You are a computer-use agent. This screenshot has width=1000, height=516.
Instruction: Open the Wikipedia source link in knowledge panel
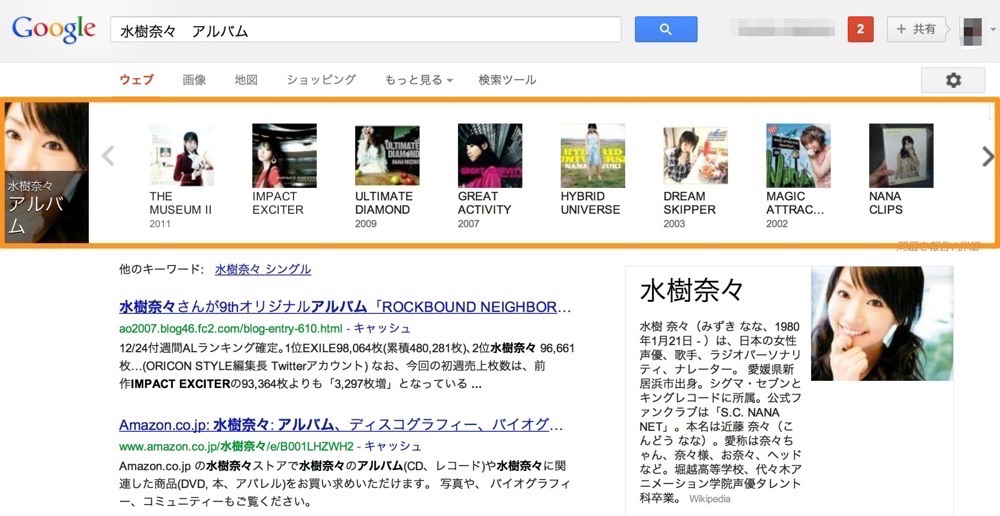pyautogui.click(x=709, y=499)
